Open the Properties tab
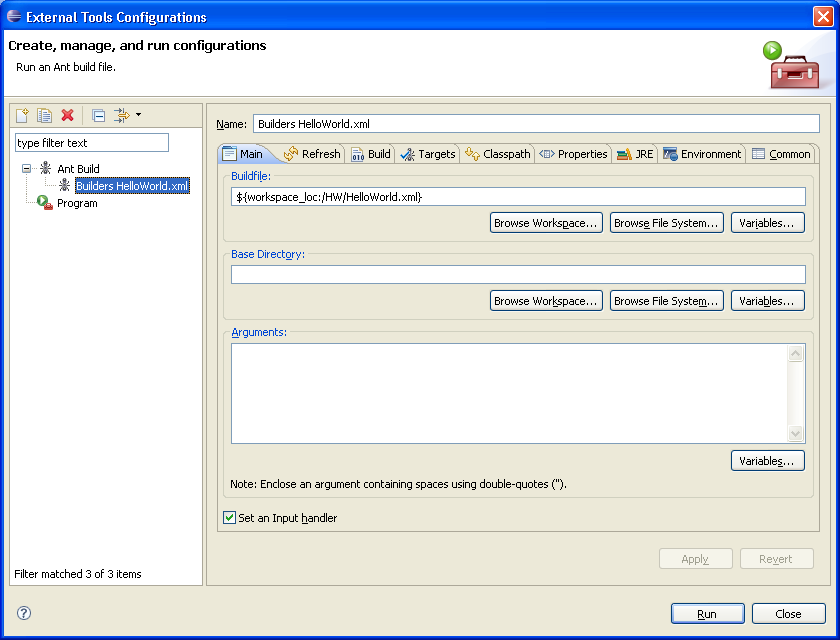This screenshot has height=640, width=840. [573, 154]
